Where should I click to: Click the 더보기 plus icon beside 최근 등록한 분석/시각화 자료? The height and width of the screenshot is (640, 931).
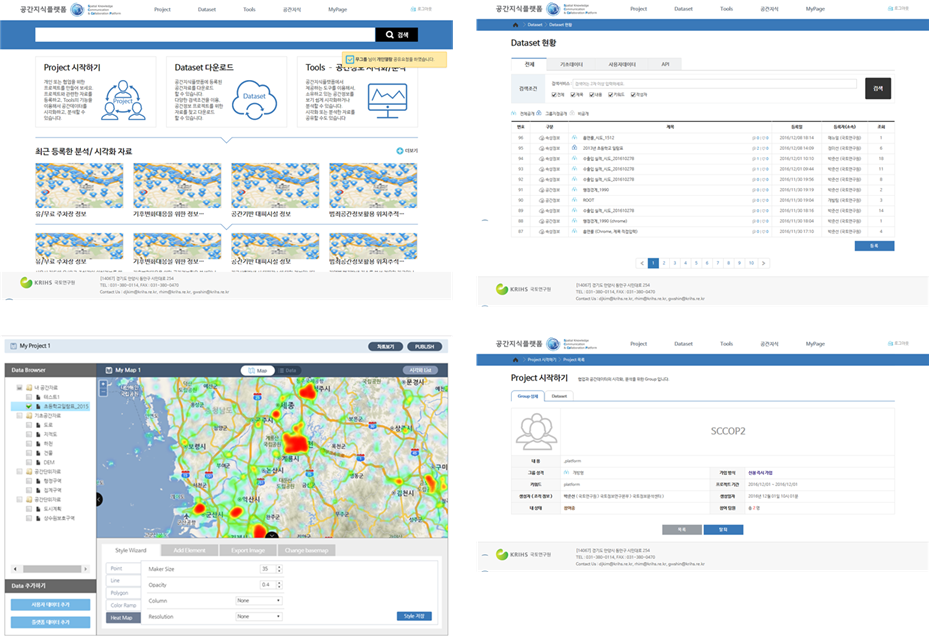pyautogui.click(x=400, y=151)
